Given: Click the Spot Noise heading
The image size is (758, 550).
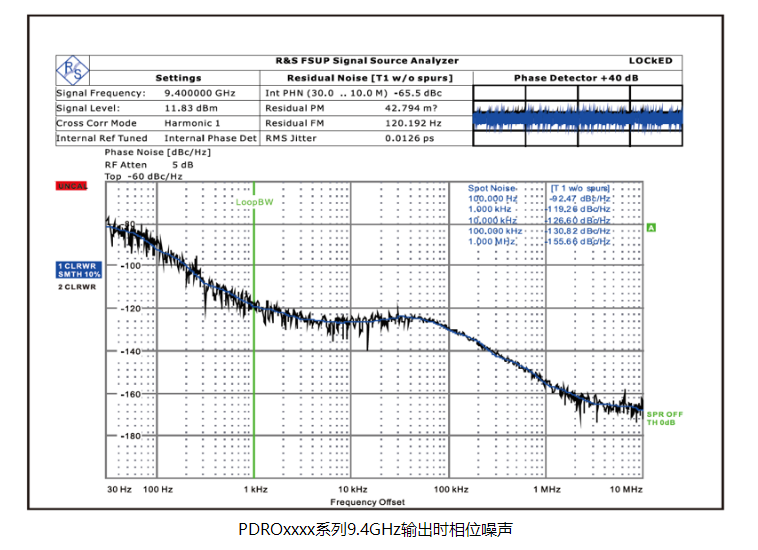Looking at the screenshot, I should point(492,188).
